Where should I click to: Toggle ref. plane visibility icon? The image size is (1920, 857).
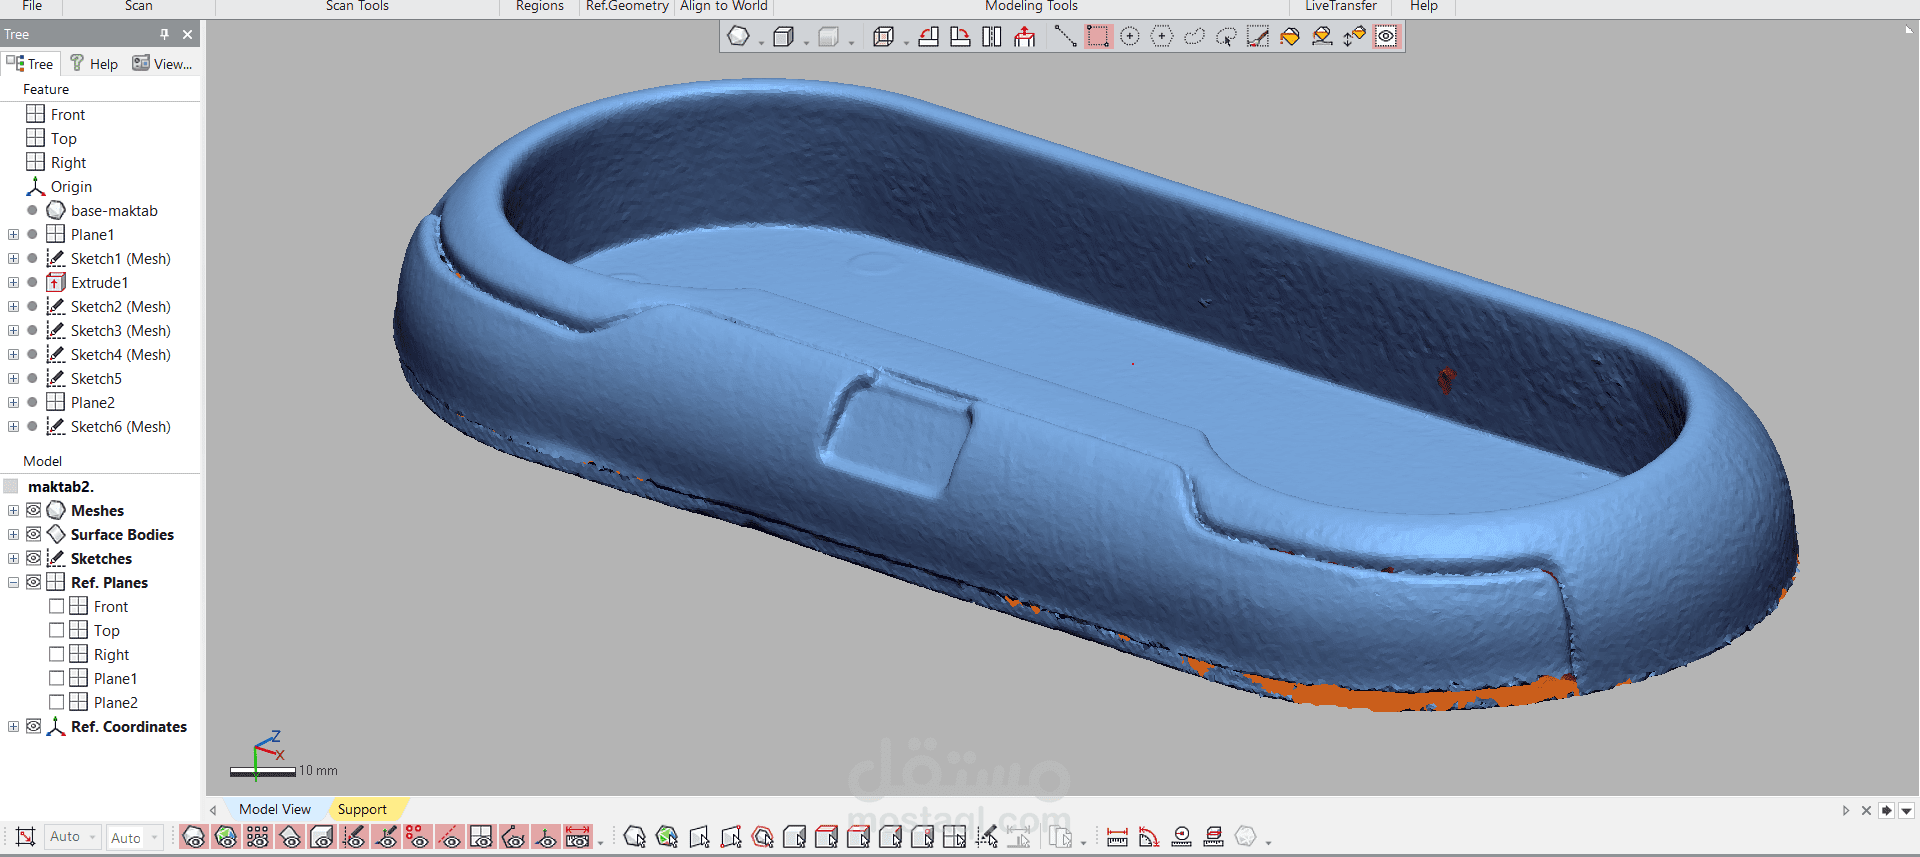point(482,837)
